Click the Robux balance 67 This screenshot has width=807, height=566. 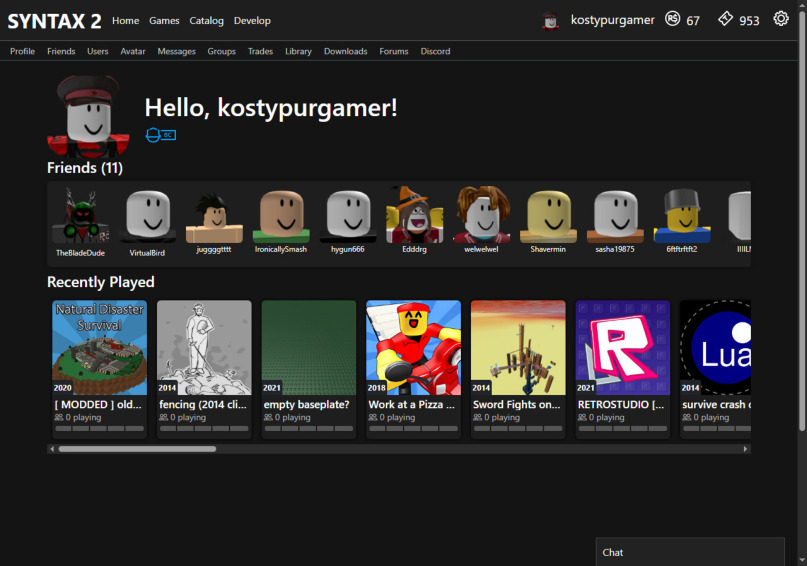click(x=693, y=21)
